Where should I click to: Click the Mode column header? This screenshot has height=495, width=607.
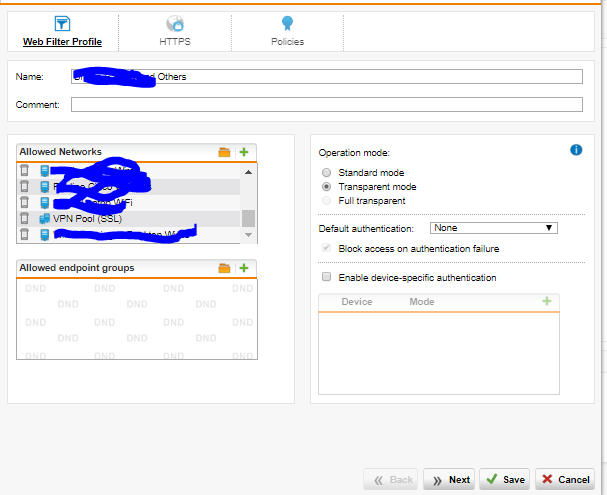pos(422,301)
